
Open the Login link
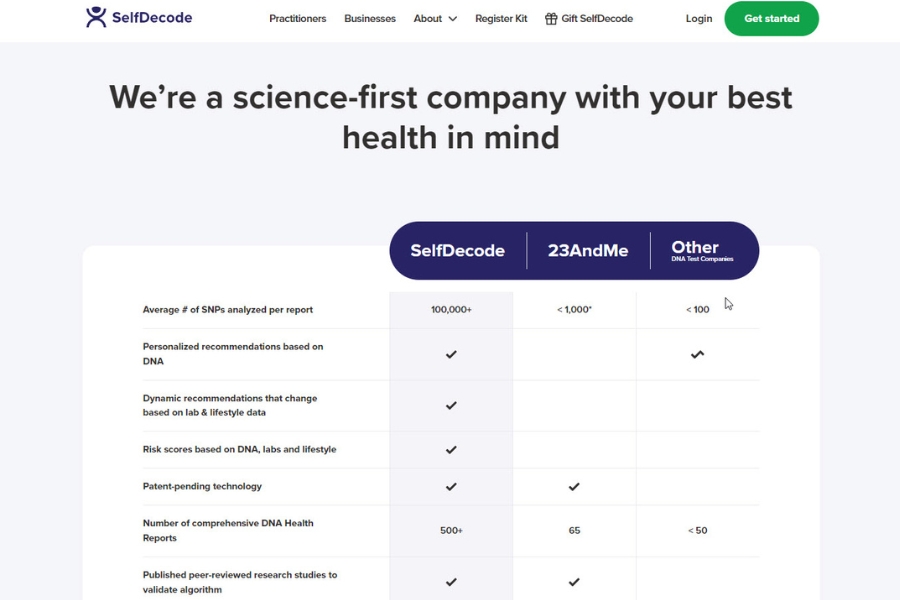pyautogui.click(x=699, y=19)
